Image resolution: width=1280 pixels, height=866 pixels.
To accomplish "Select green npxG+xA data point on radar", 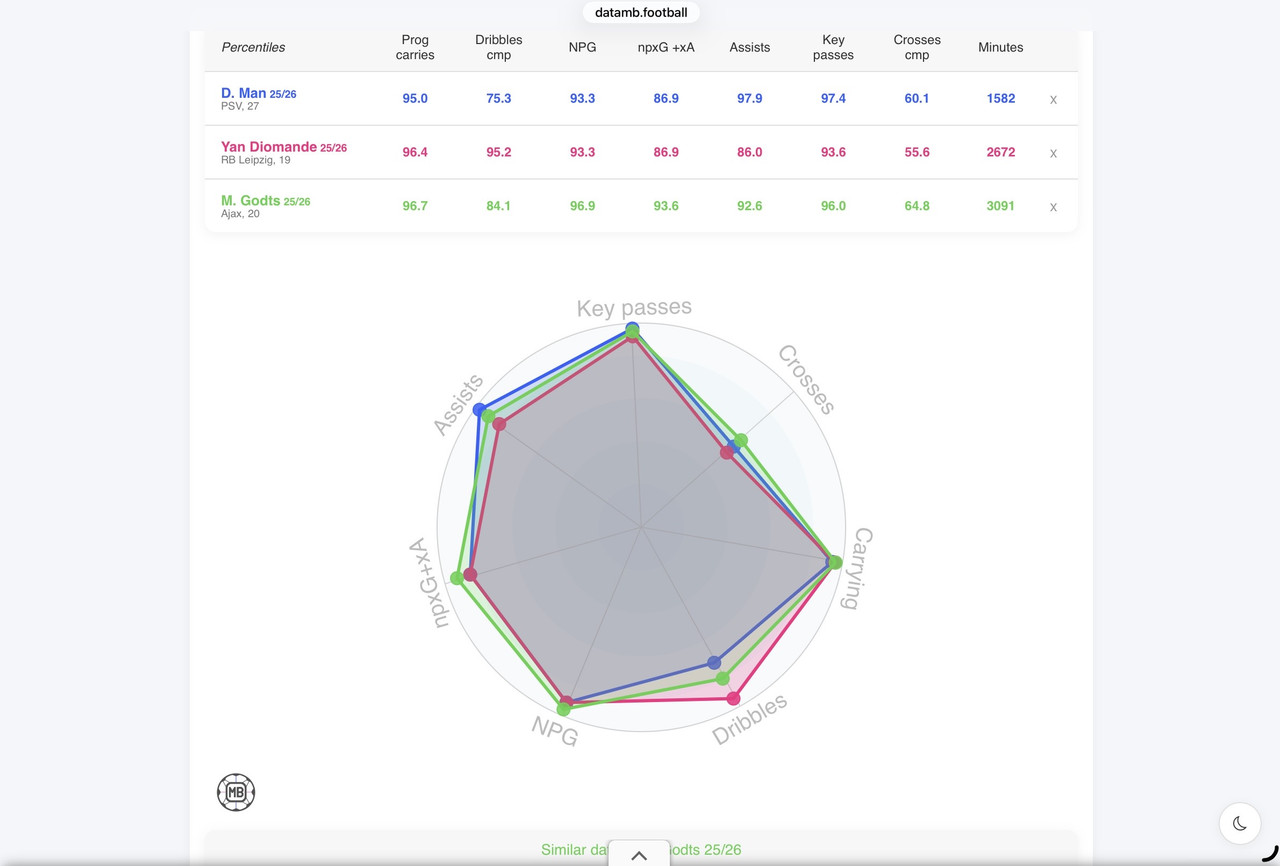I will tap(457, 578).
